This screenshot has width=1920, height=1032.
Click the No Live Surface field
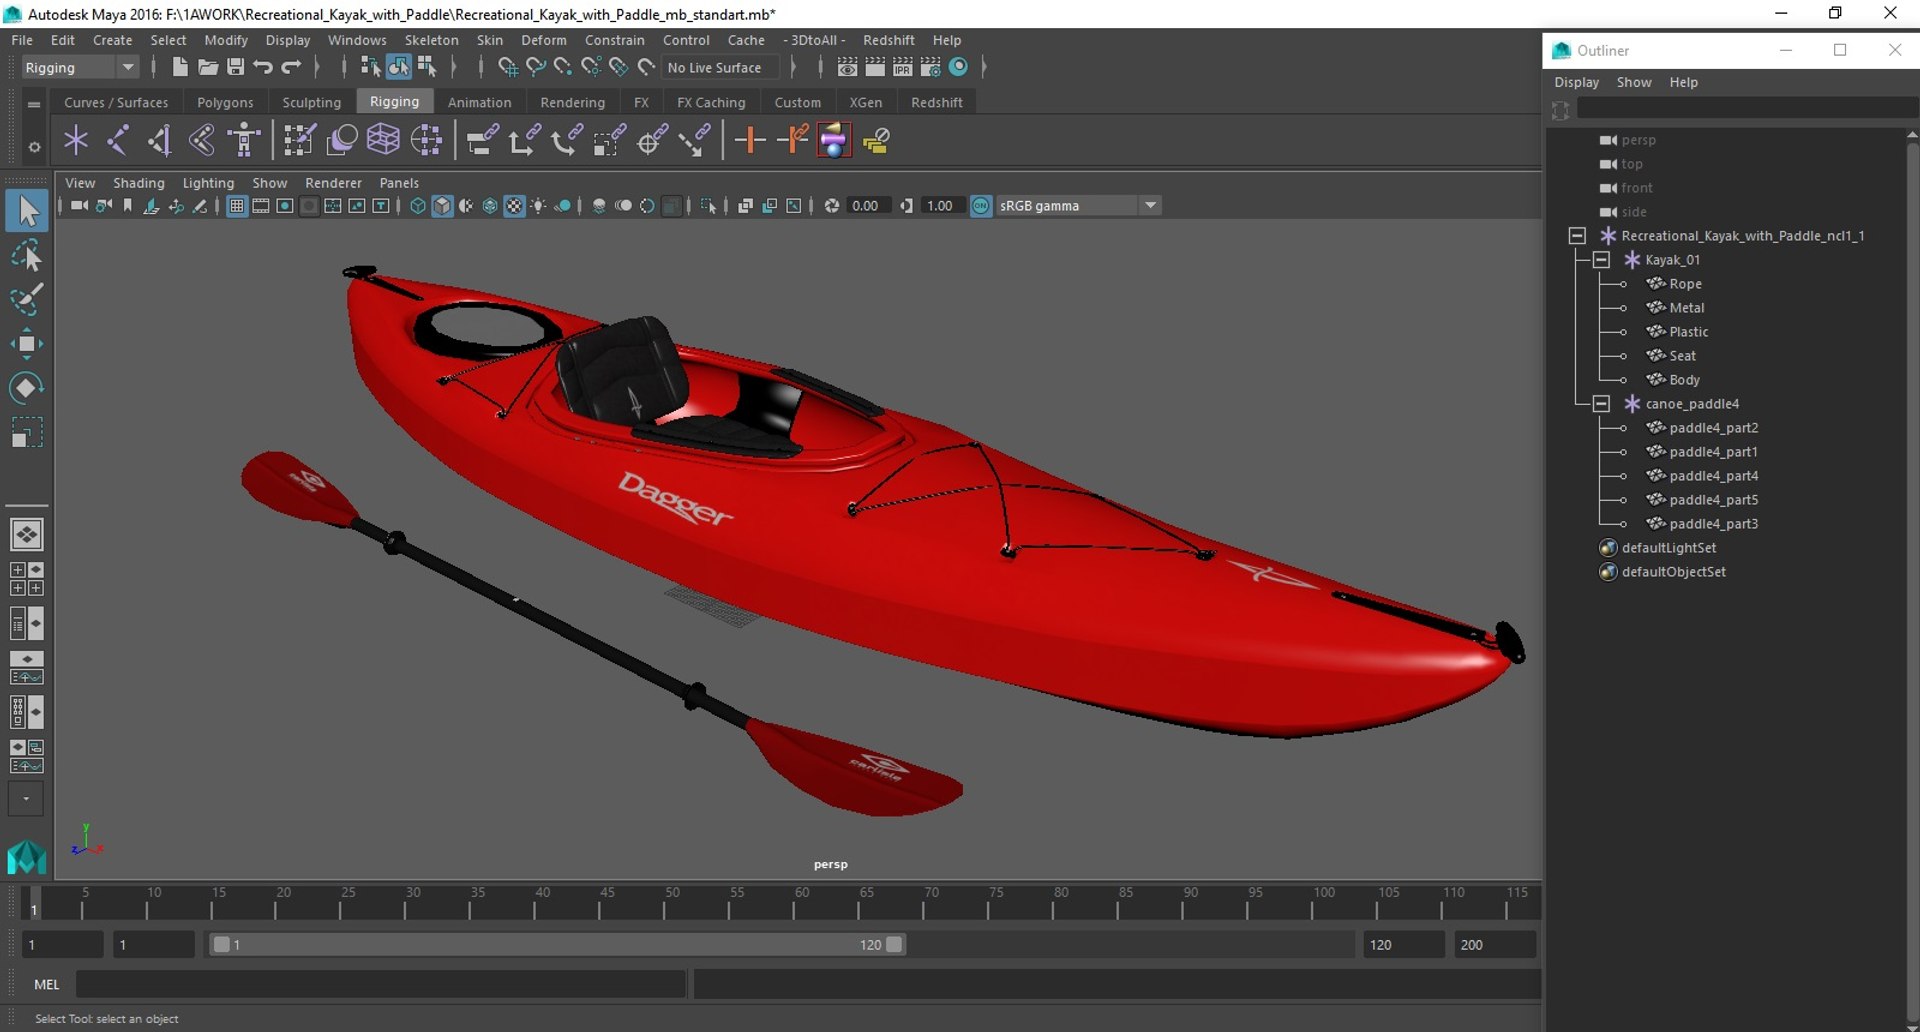click(719, 67)
